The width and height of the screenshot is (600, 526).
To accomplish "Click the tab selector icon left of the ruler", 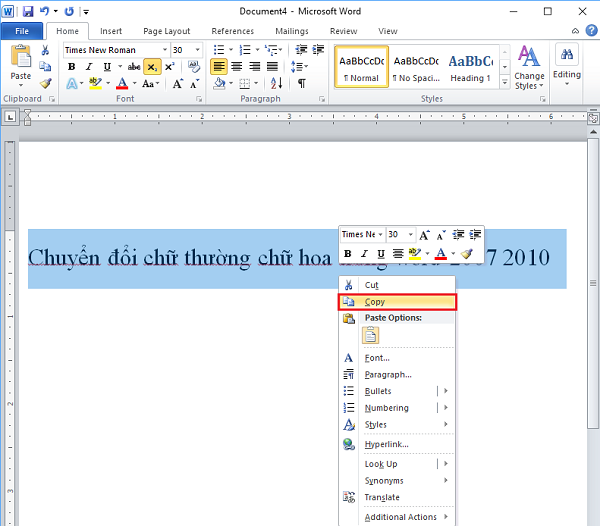I will 10,117.
